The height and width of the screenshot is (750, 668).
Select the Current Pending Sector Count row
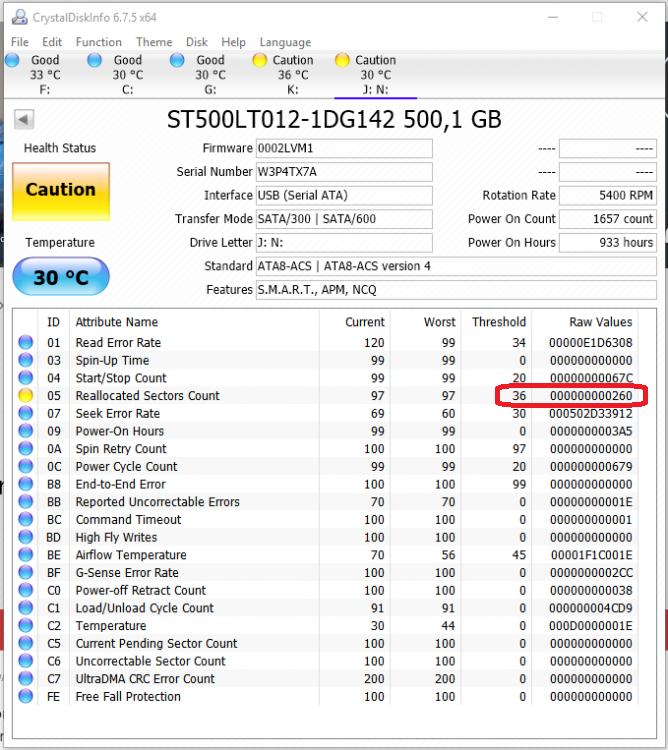click(x=325, y=643)
